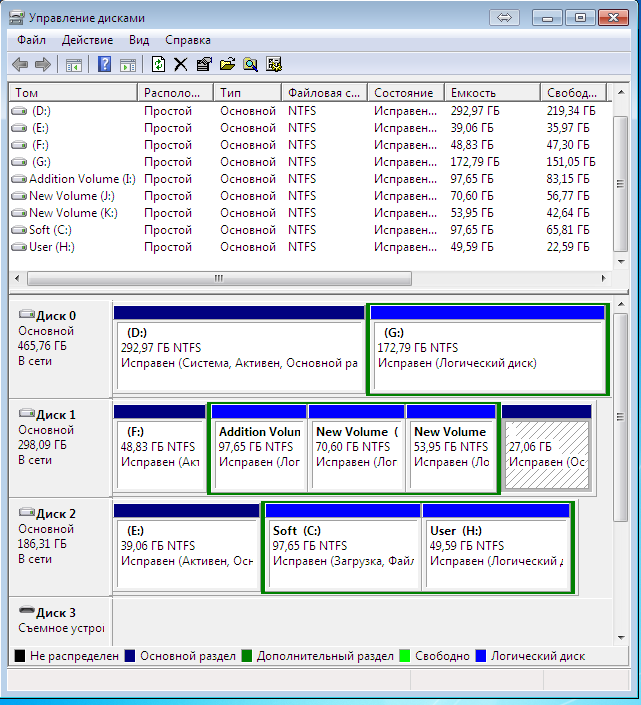Click blue Логический диск legend swatch
The width and height of the screenshot is (641, 705).
(481, 656)
